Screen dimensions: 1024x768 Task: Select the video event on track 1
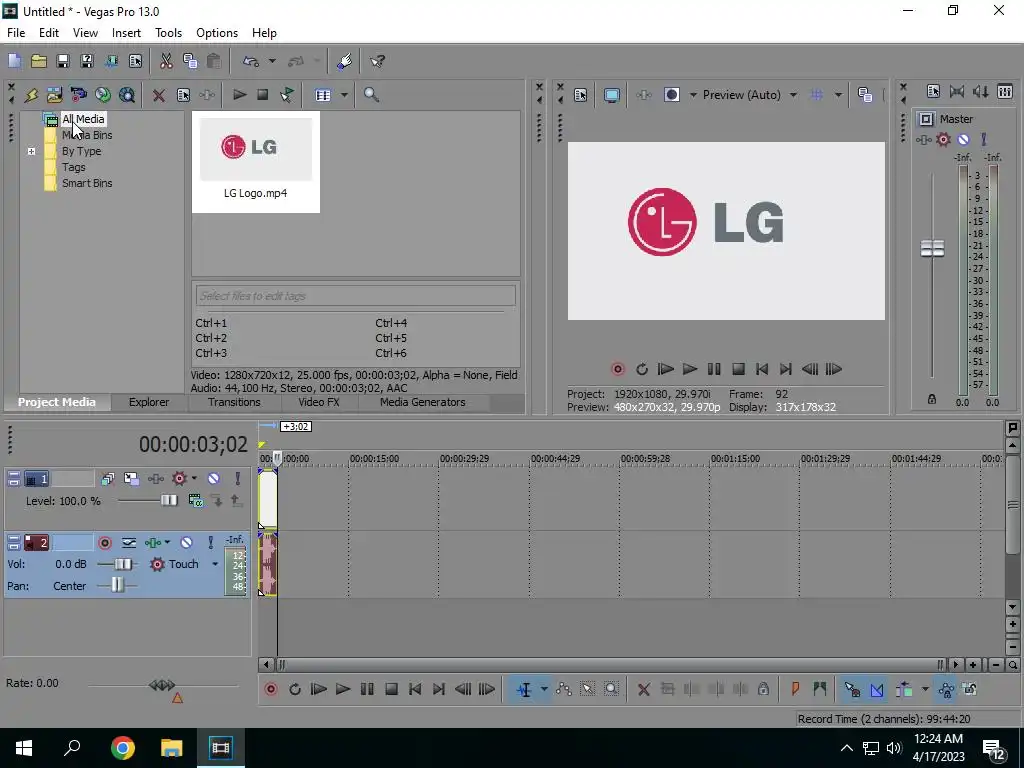(268, 500)
